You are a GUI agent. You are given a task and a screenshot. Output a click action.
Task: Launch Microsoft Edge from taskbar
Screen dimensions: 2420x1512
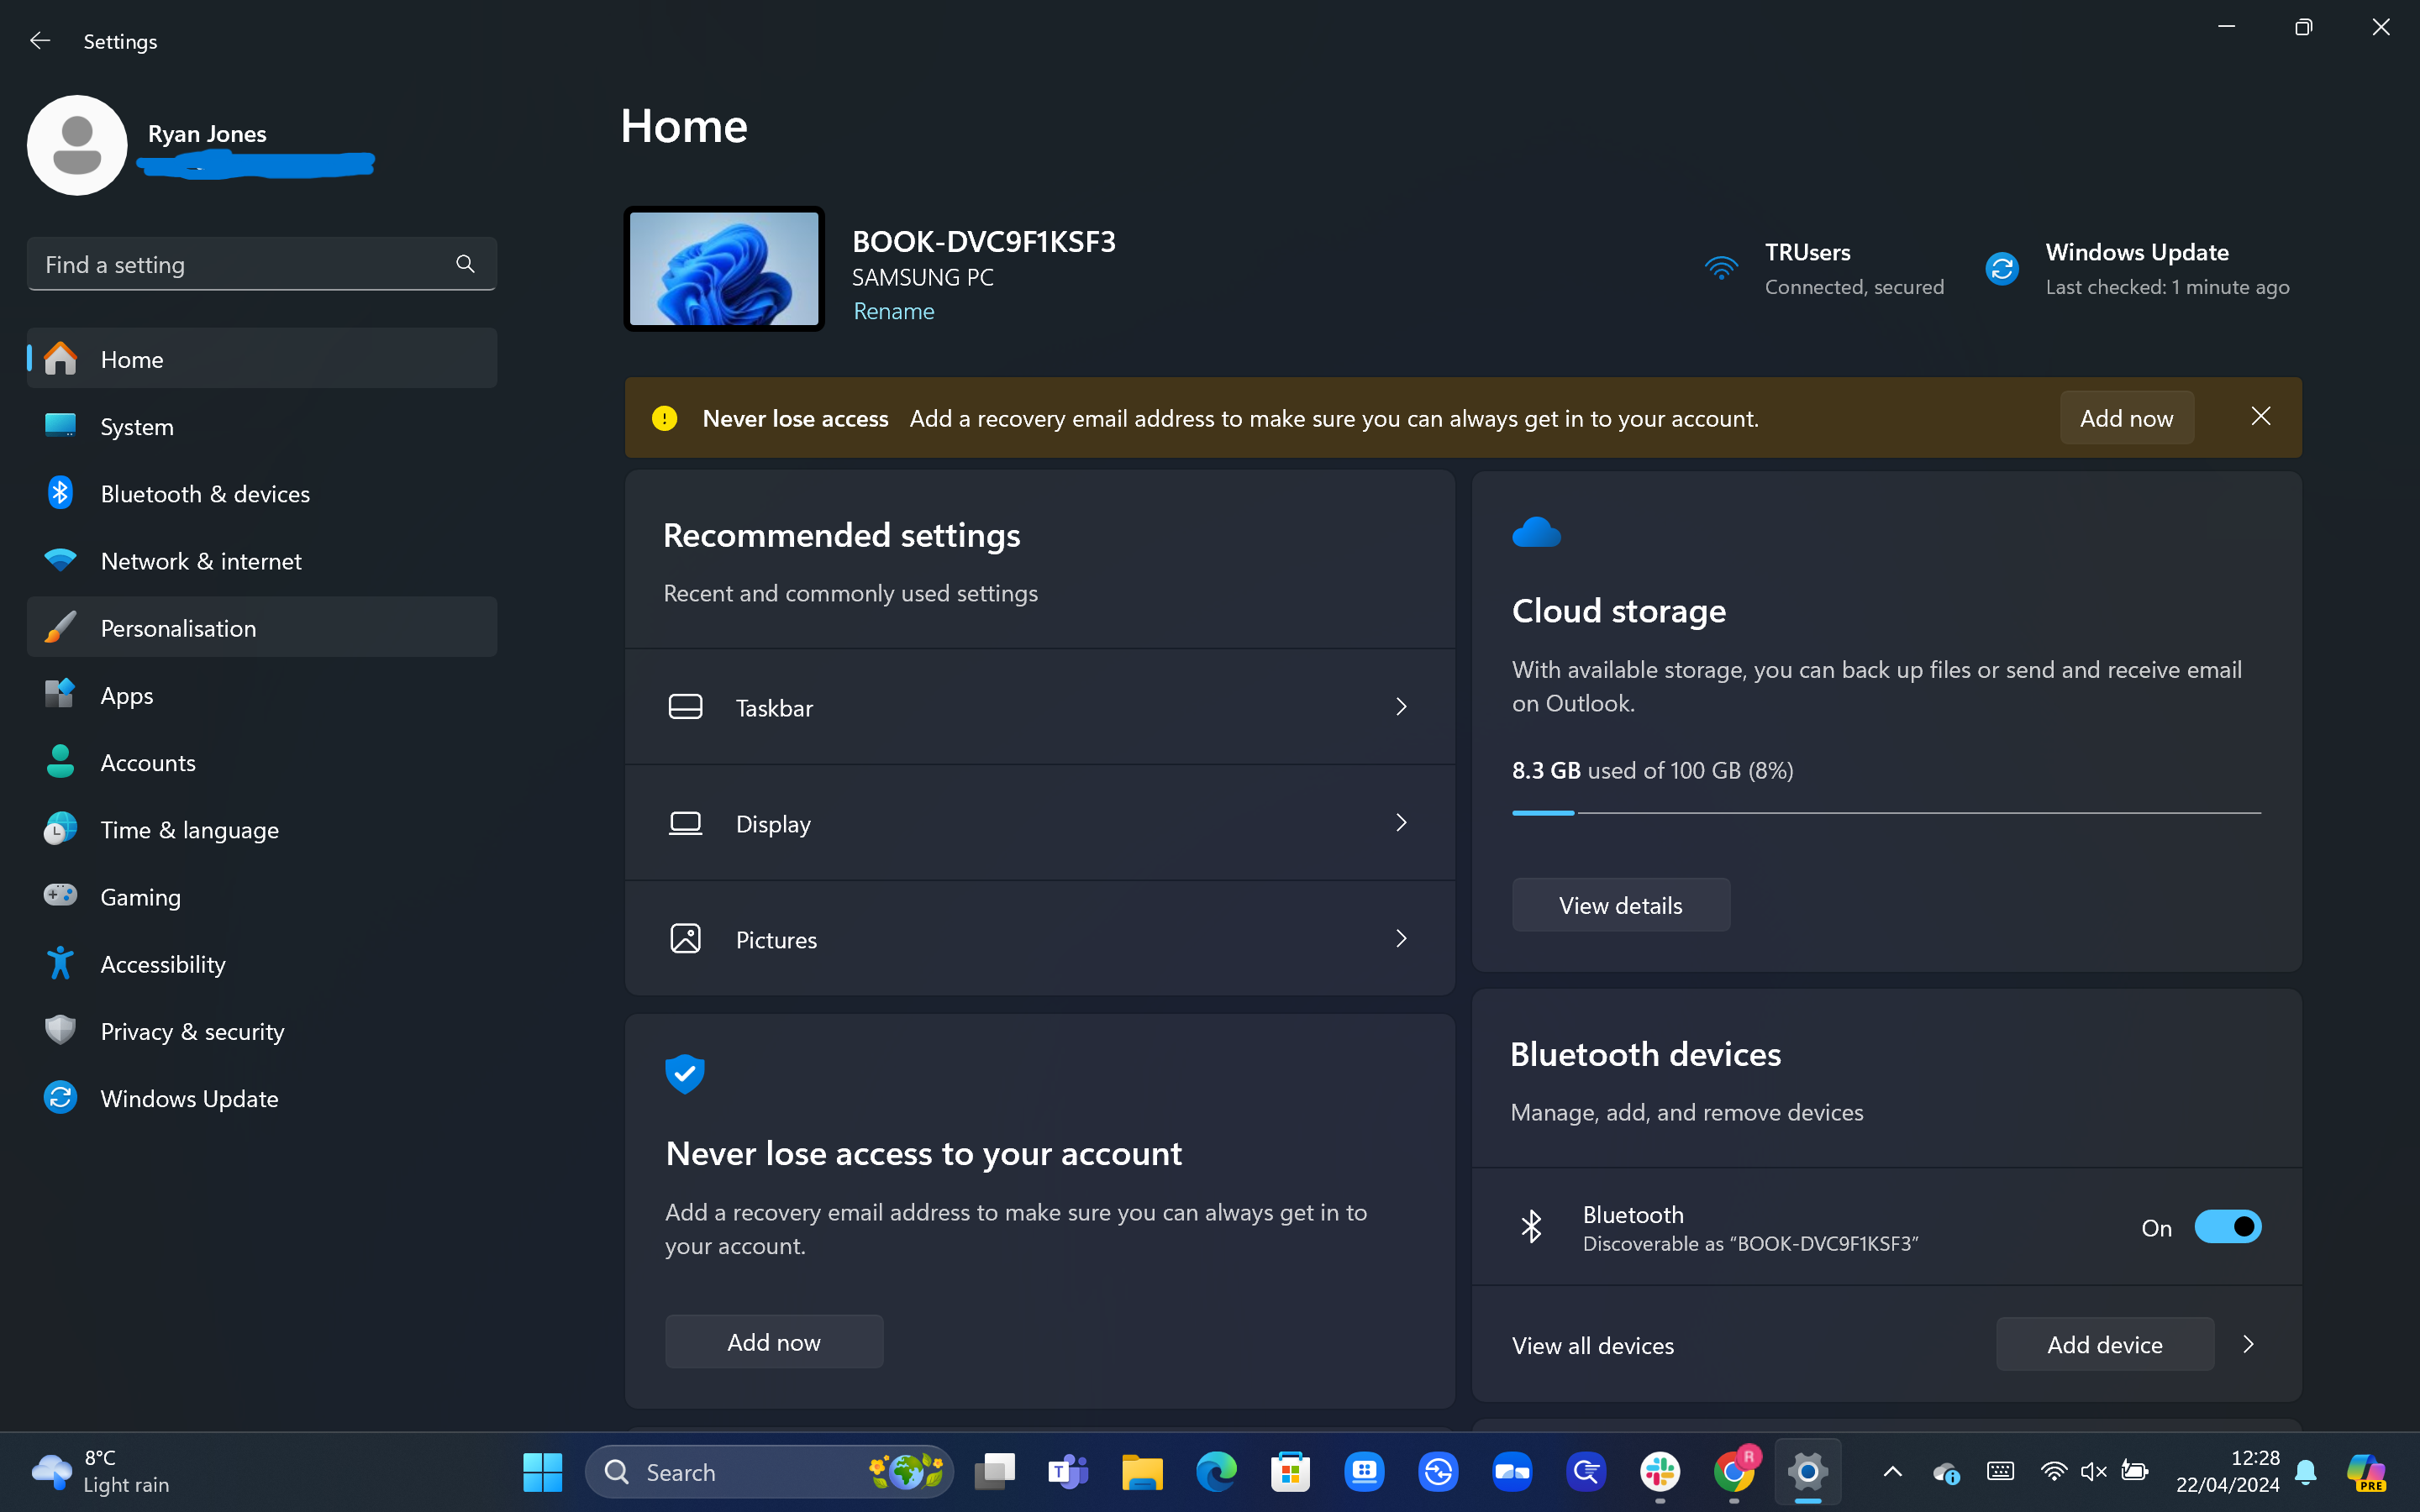(x=1216, y=1472)
